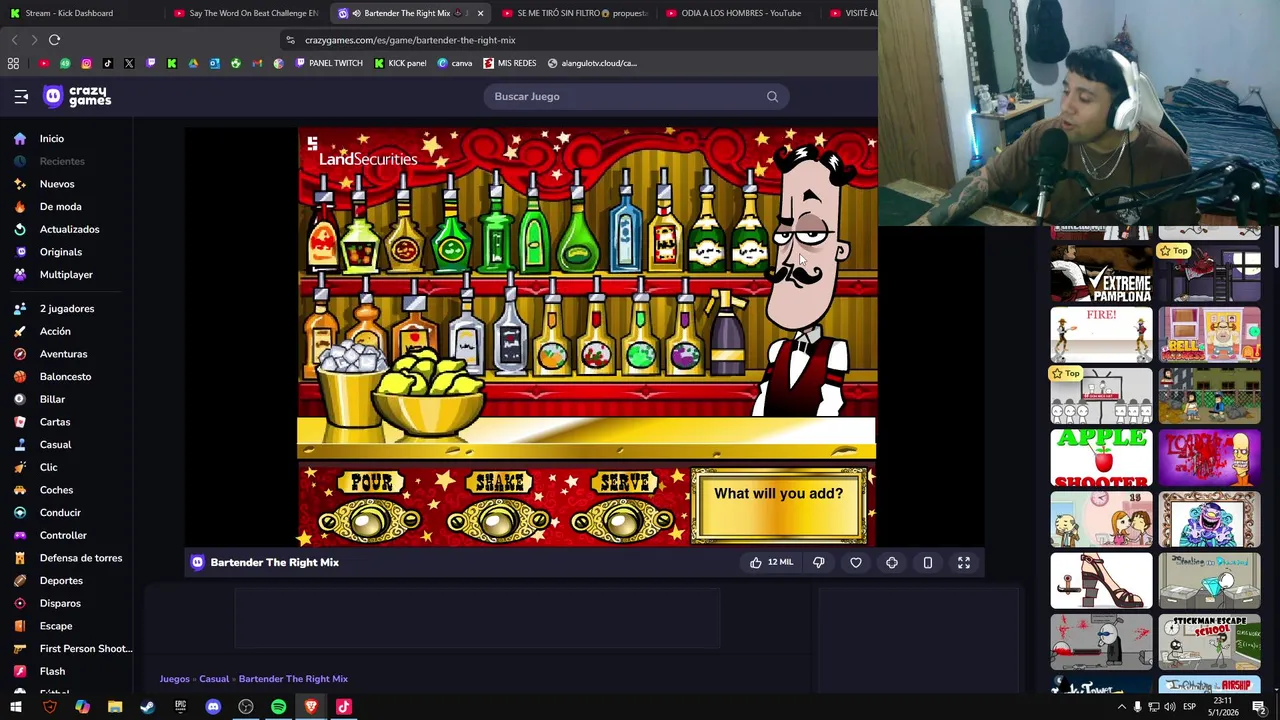The height and width of the screenshot is (720, 1280).
Task: Open Stickman Escape School thumbnail
Action: [x=1209, y=641]
